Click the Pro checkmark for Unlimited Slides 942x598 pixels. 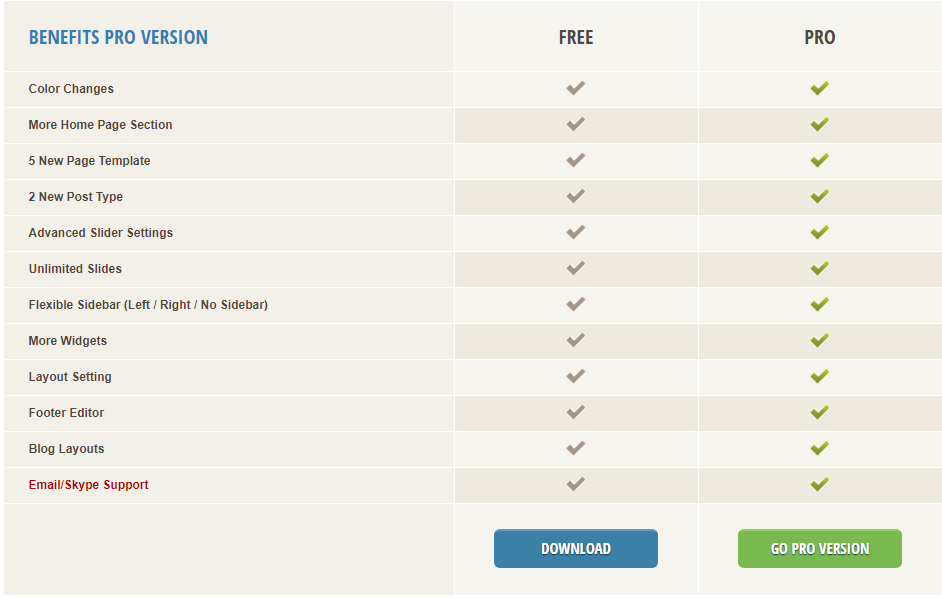coord(819,268)
